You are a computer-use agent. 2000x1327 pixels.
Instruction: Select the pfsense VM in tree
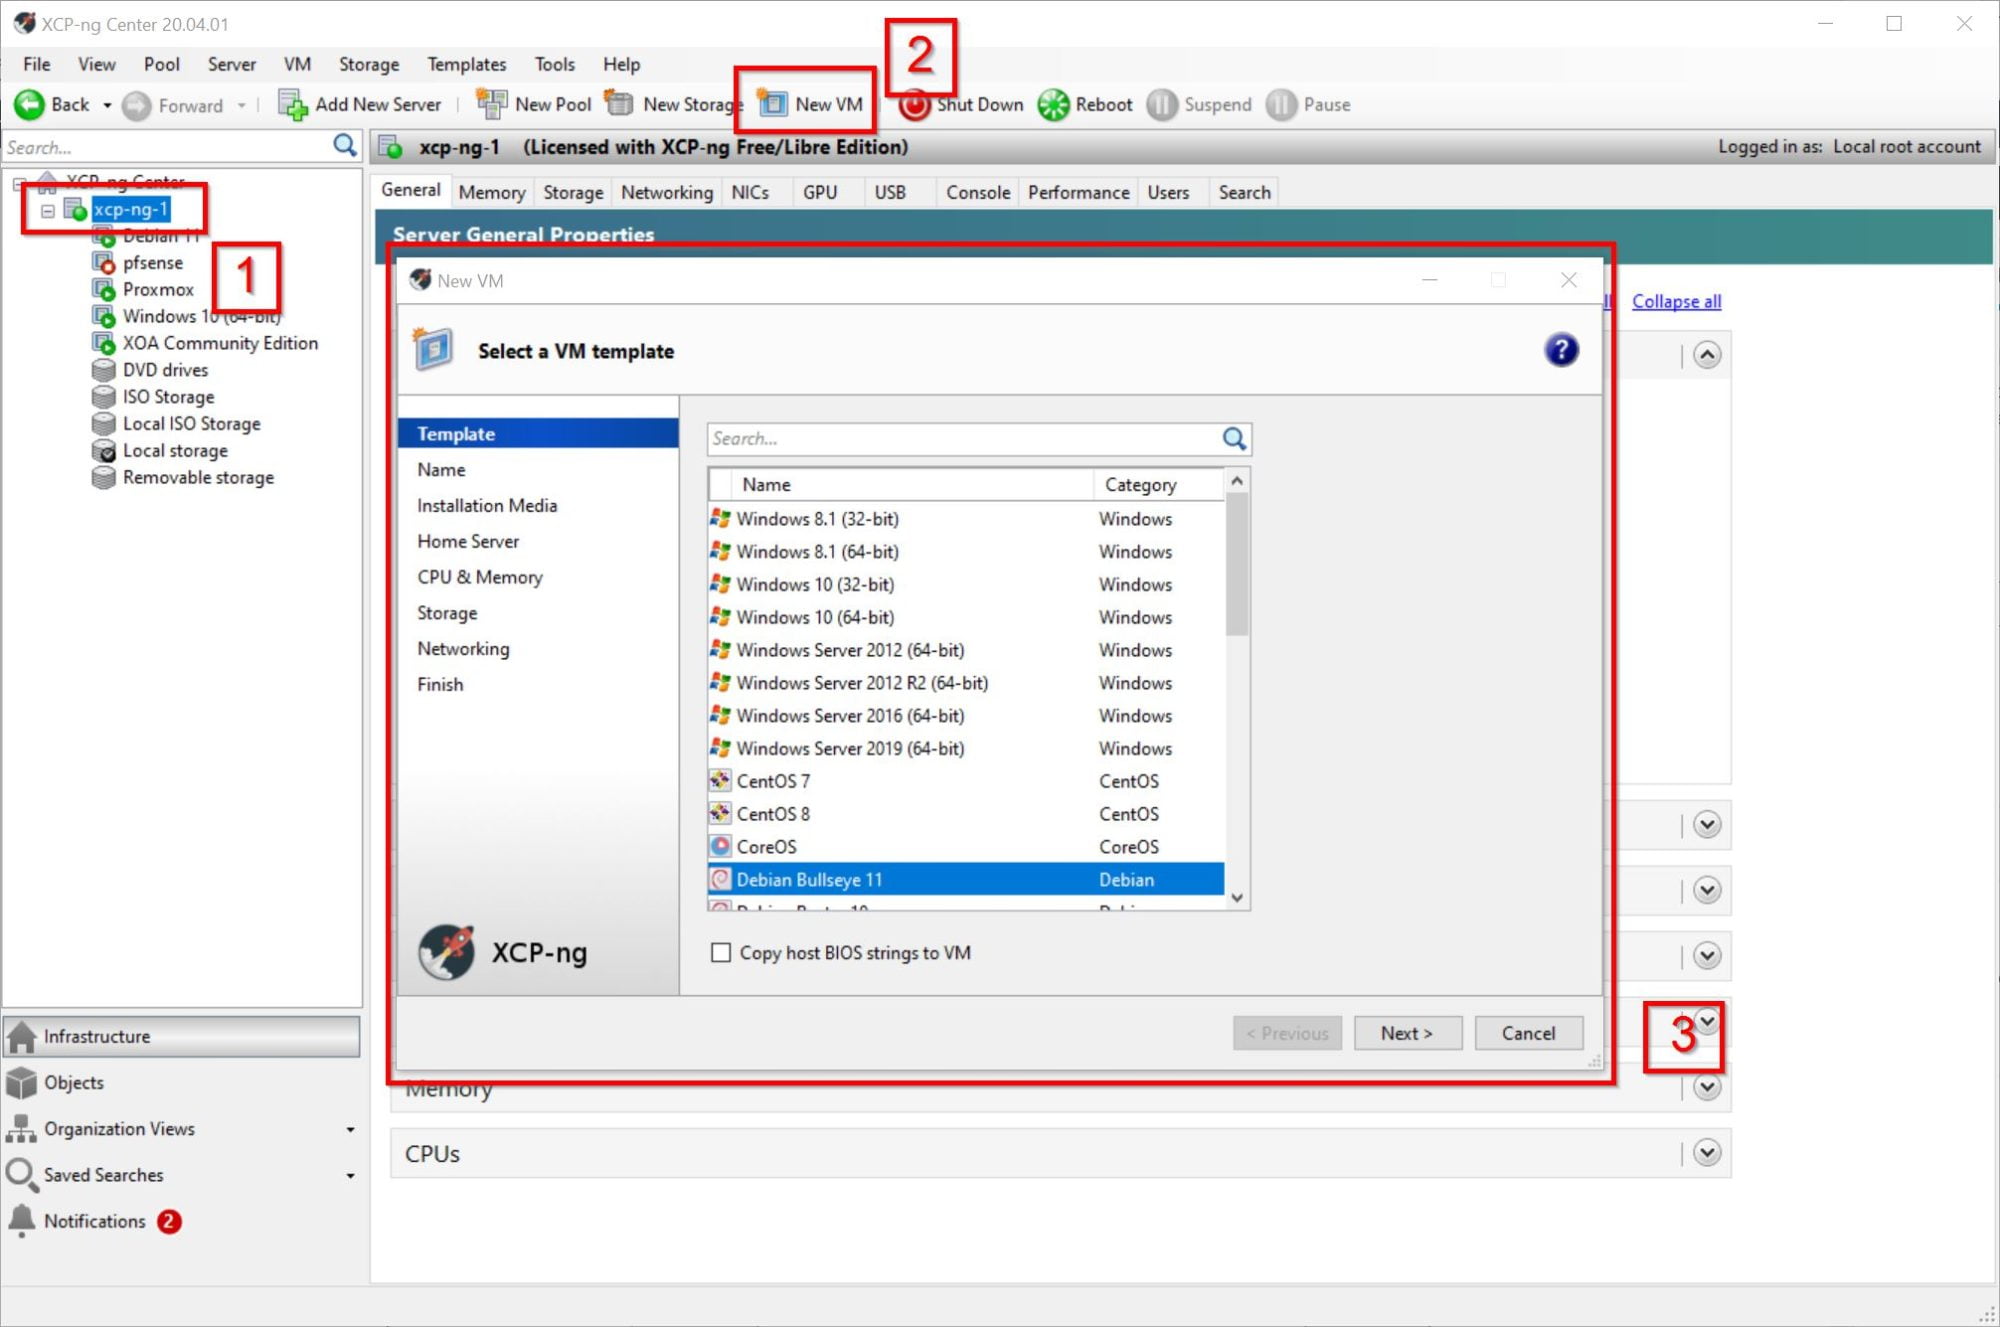[152, 263]
